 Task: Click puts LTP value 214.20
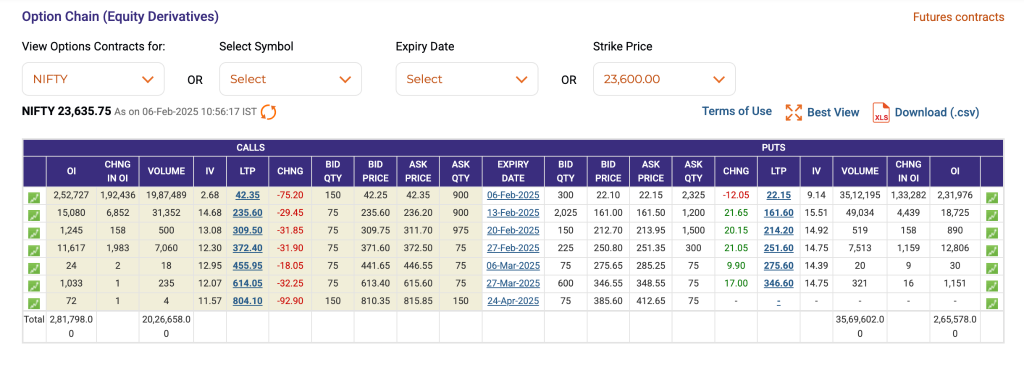pos(779,230)
